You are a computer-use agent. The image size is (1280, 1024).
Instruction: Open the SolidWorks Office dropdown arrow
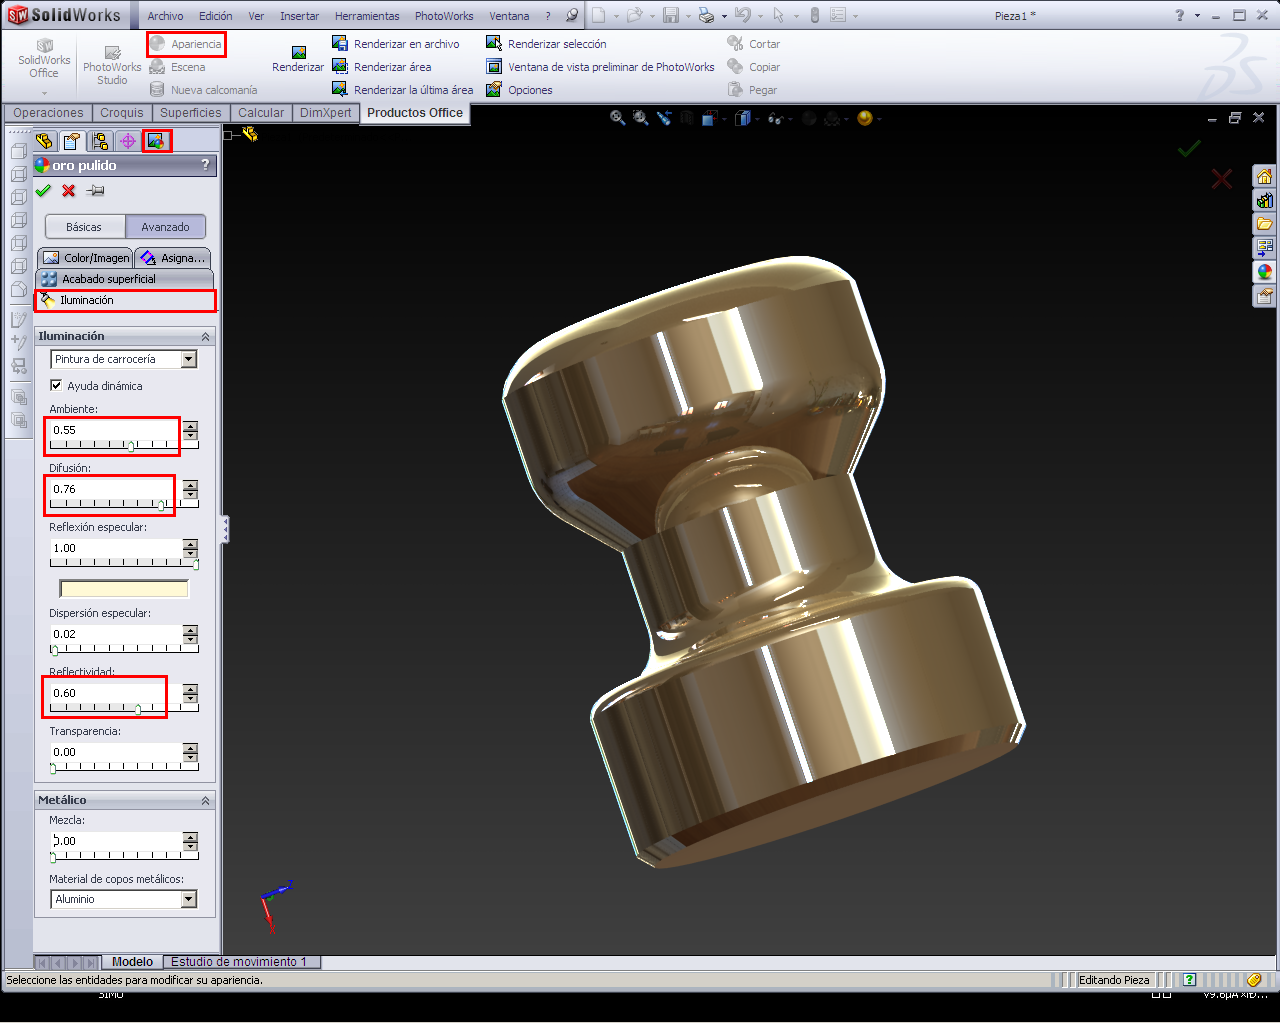(44, 93)
